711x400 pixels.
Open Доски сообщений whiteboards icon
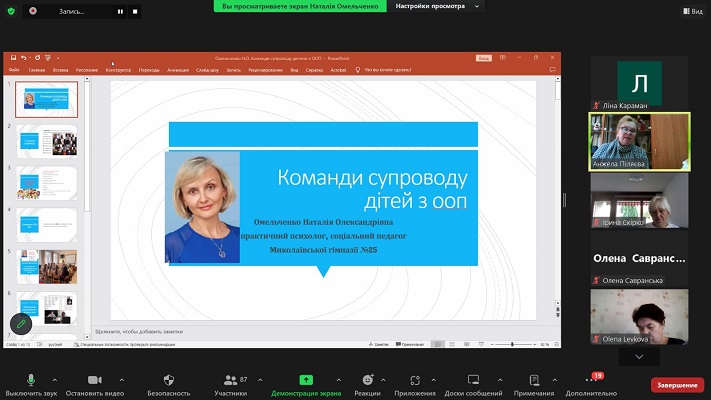point(473,381)
